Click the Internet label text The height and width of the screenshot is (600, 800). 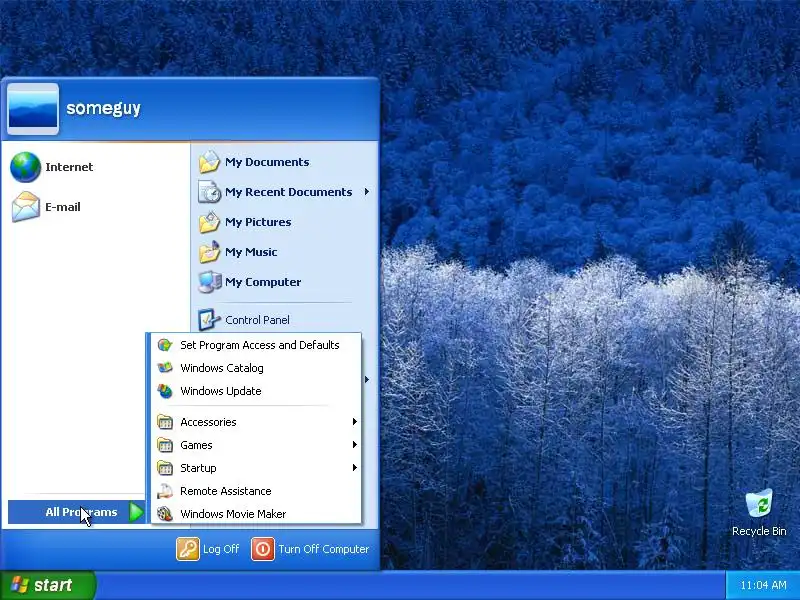(69, 167)
